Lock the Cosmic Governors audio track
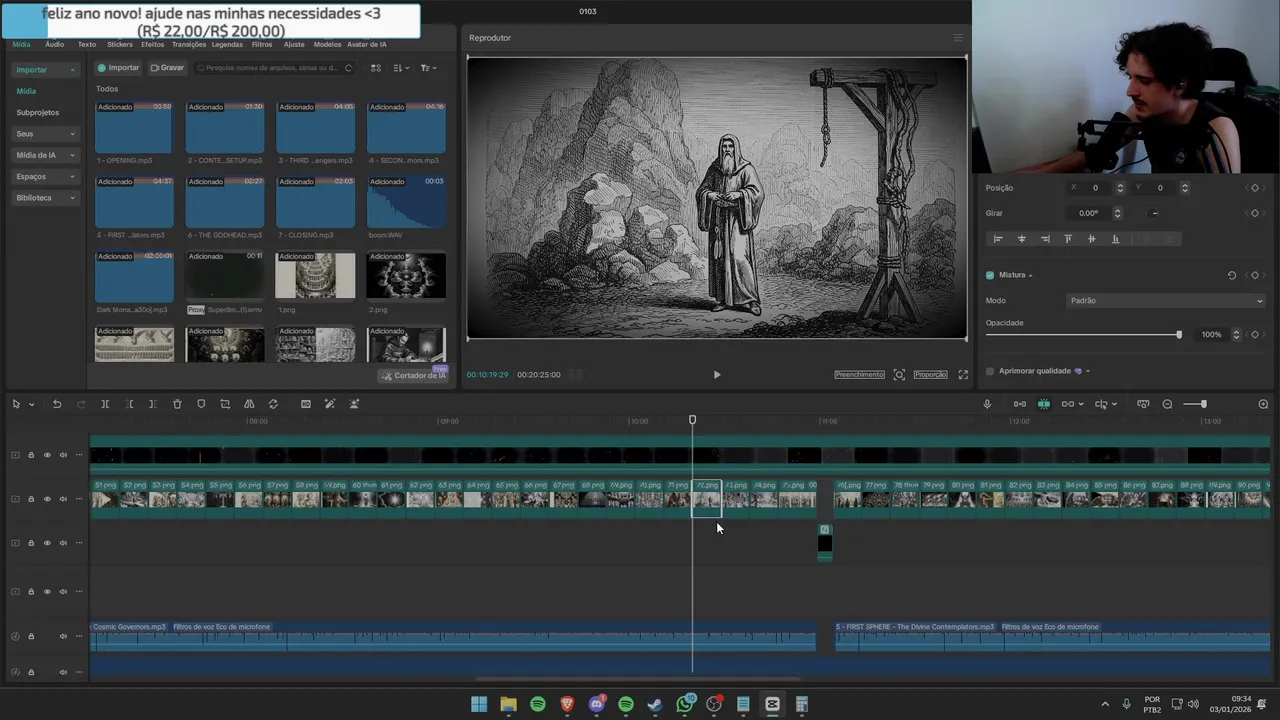This screenshot has width=1280, height=720. tap(31, 636)
